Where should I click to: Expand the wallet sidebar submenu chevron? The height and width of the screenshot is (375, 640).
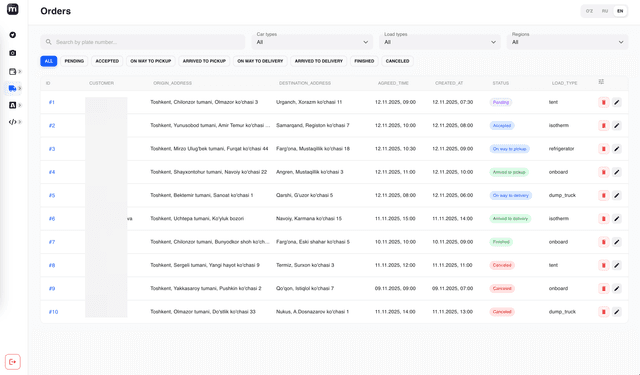point(20,71)
